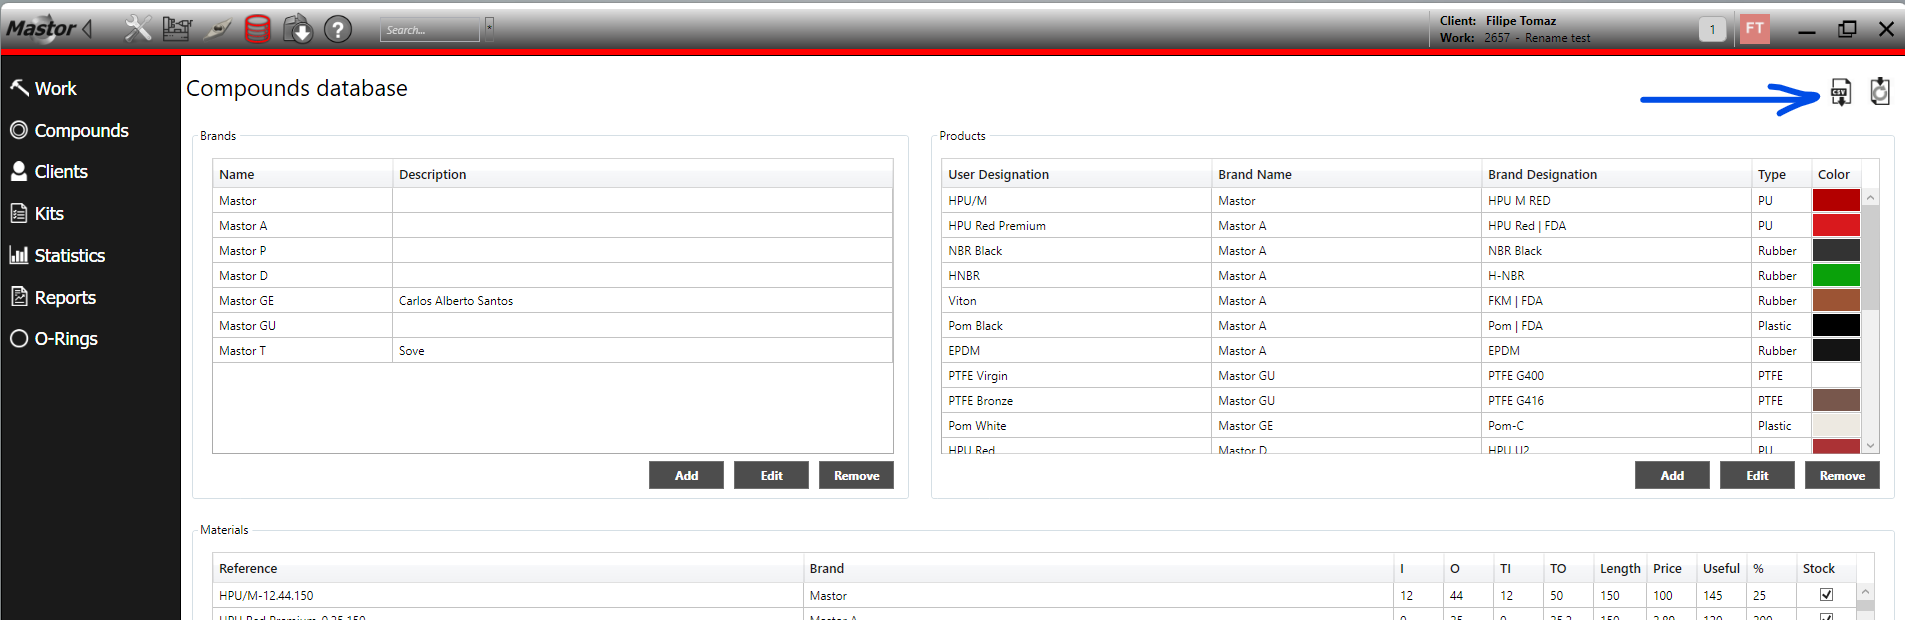1905x620 pixels.
Task: Edit the selected brand in Brands panel
Action: (771, 475)
